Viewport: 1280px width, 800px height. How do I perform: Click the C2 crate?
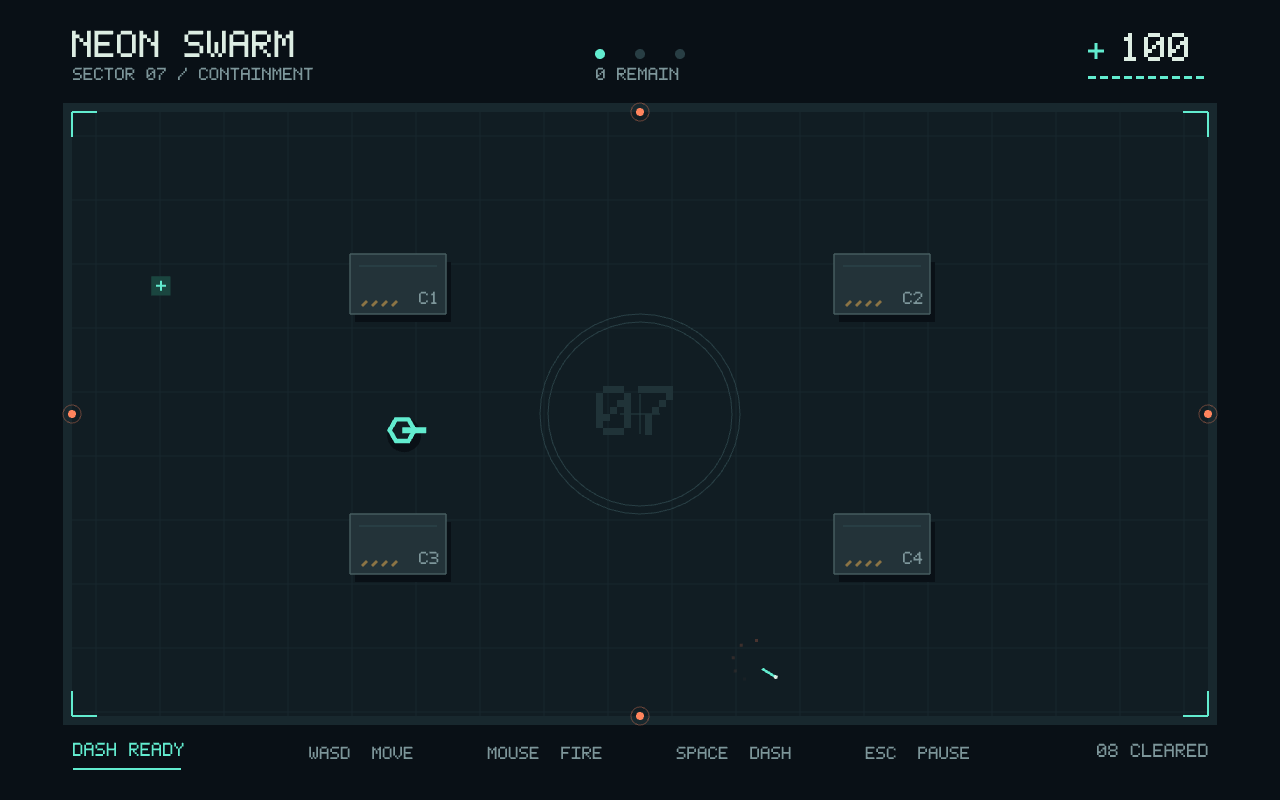[882, 284]
